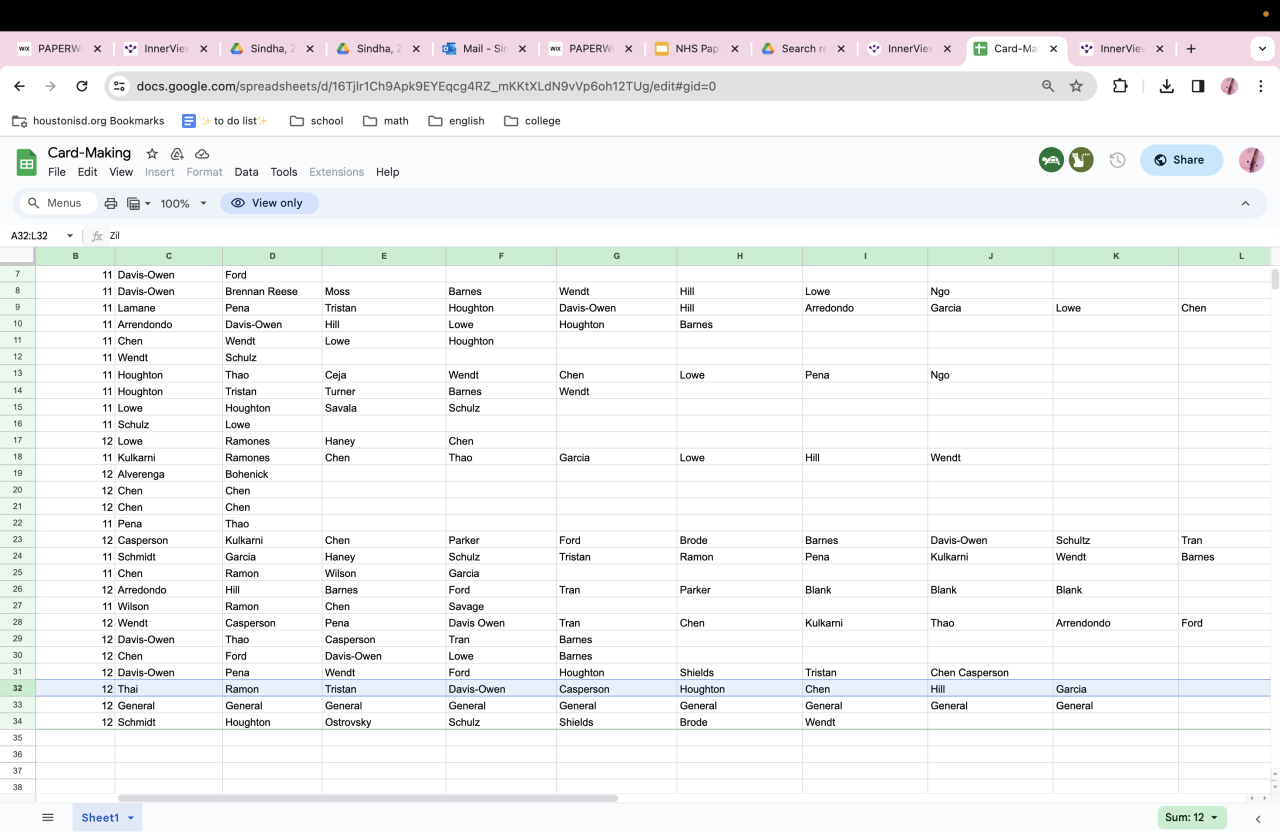Open Chrome extensions puzzle icon
The image size is (1280, 832).
[1120, 86]
